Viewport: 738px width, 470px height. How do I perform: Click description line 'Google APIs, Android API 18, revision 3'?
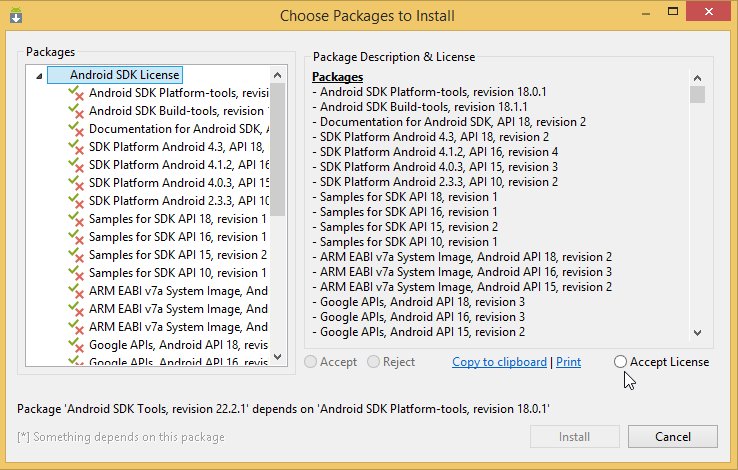(x=418, y=302)
